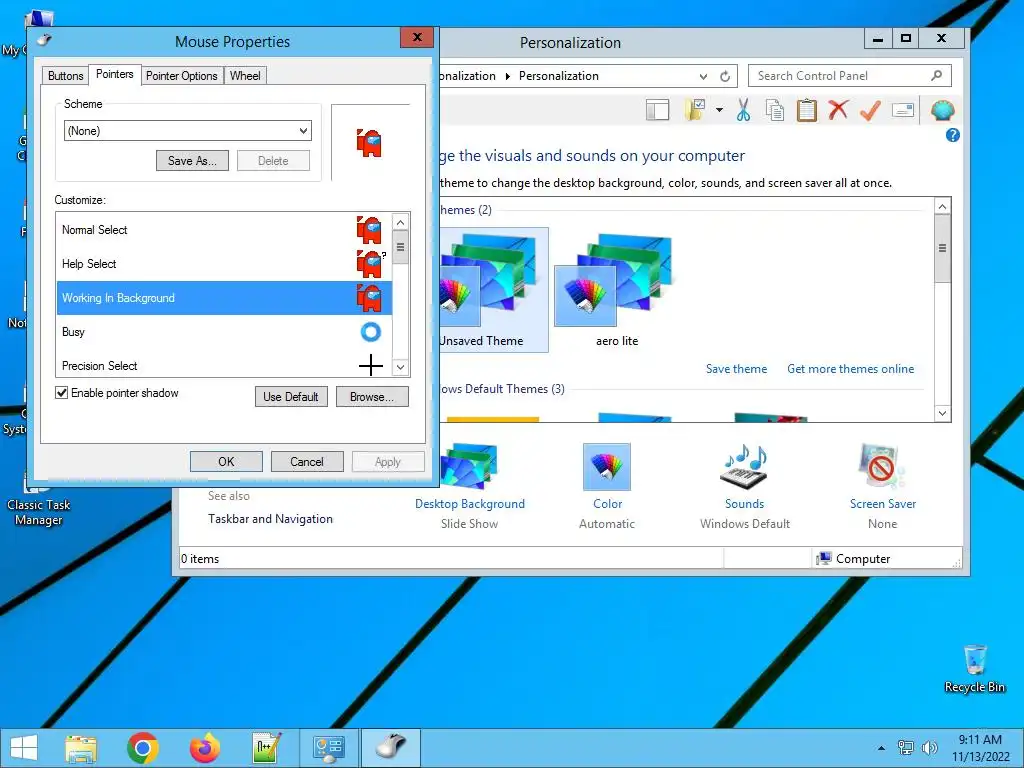This screenshot has width=1024, height=768.
Task: Click the Rename icon in Personalization toolbar
Action: 903,110
